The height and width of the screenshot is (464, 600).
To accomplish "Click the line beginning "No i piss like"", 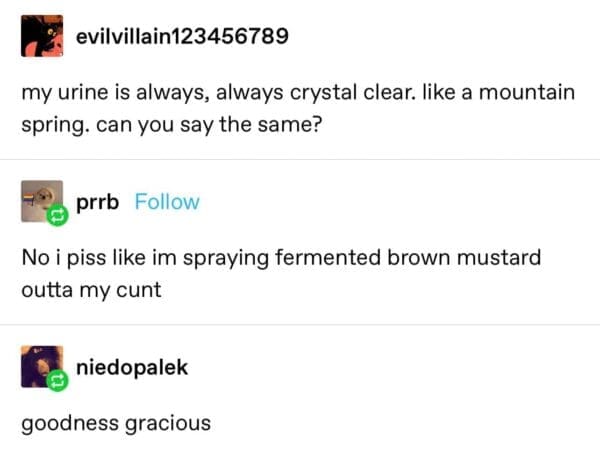I will pos(280,258).
